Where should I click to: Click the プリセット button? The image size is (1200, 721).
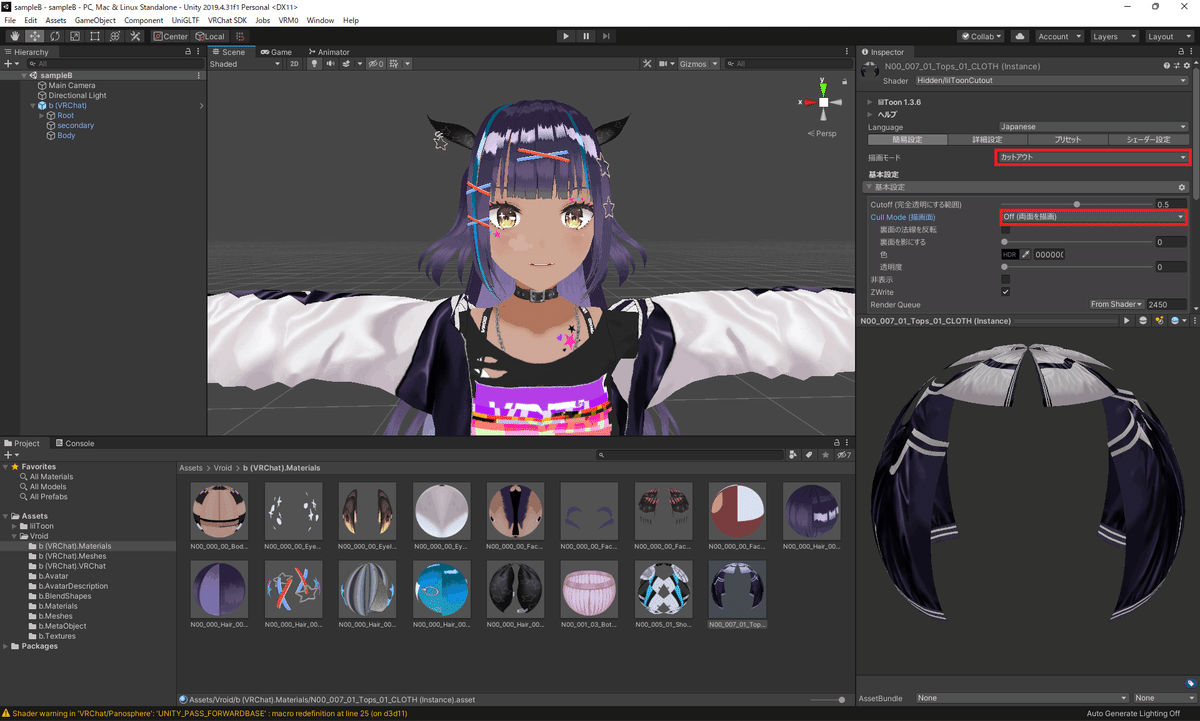(x=1067, y=140)
